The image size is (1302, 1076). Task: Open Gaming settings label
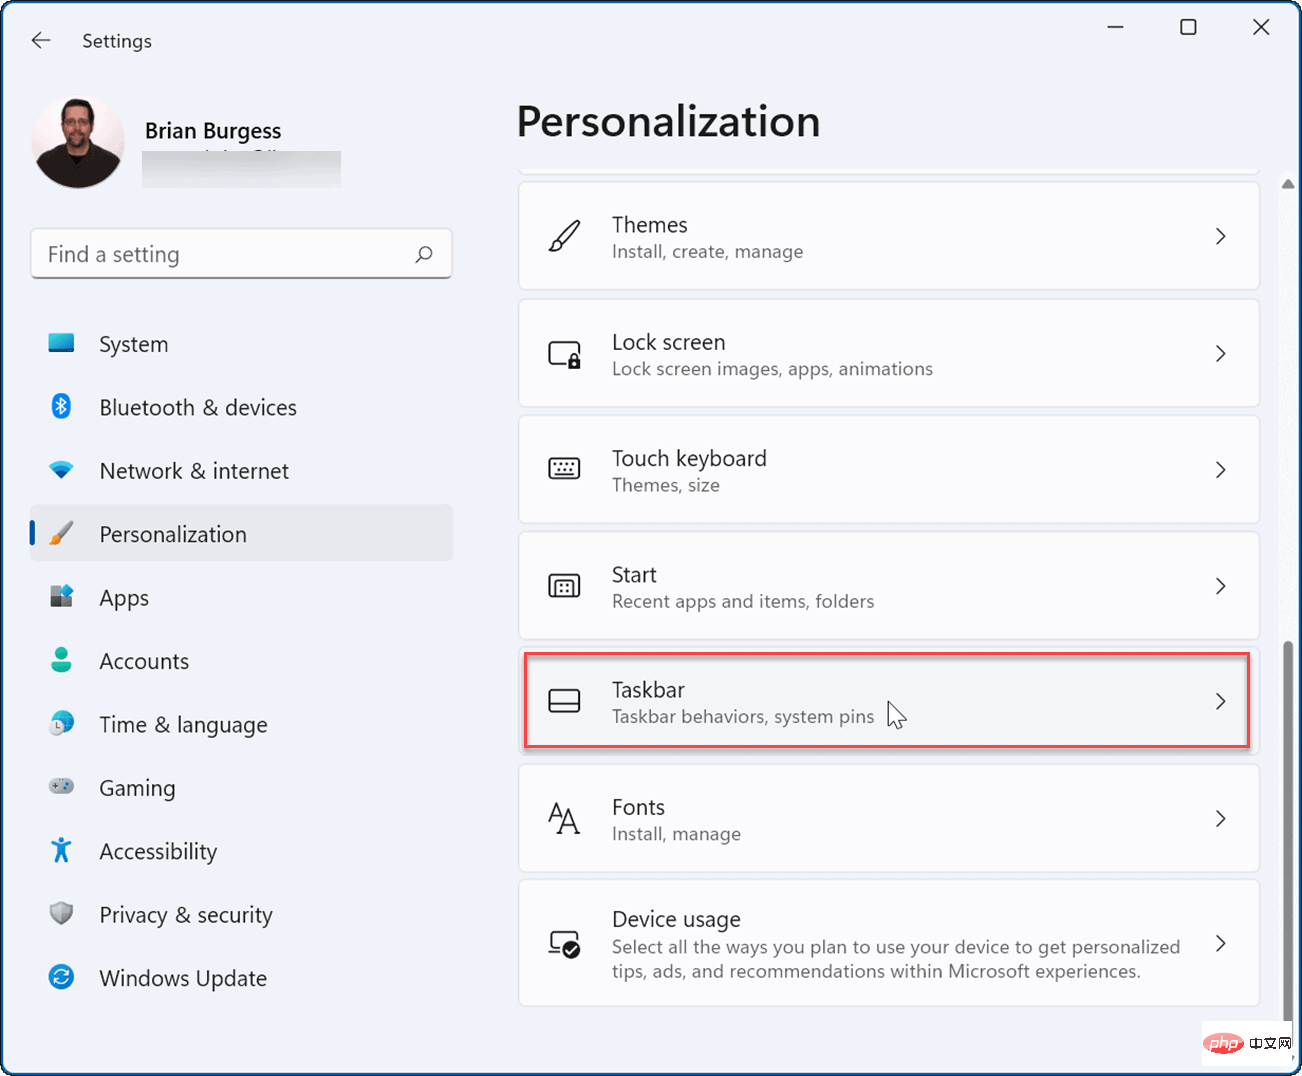tap(137, 788)
